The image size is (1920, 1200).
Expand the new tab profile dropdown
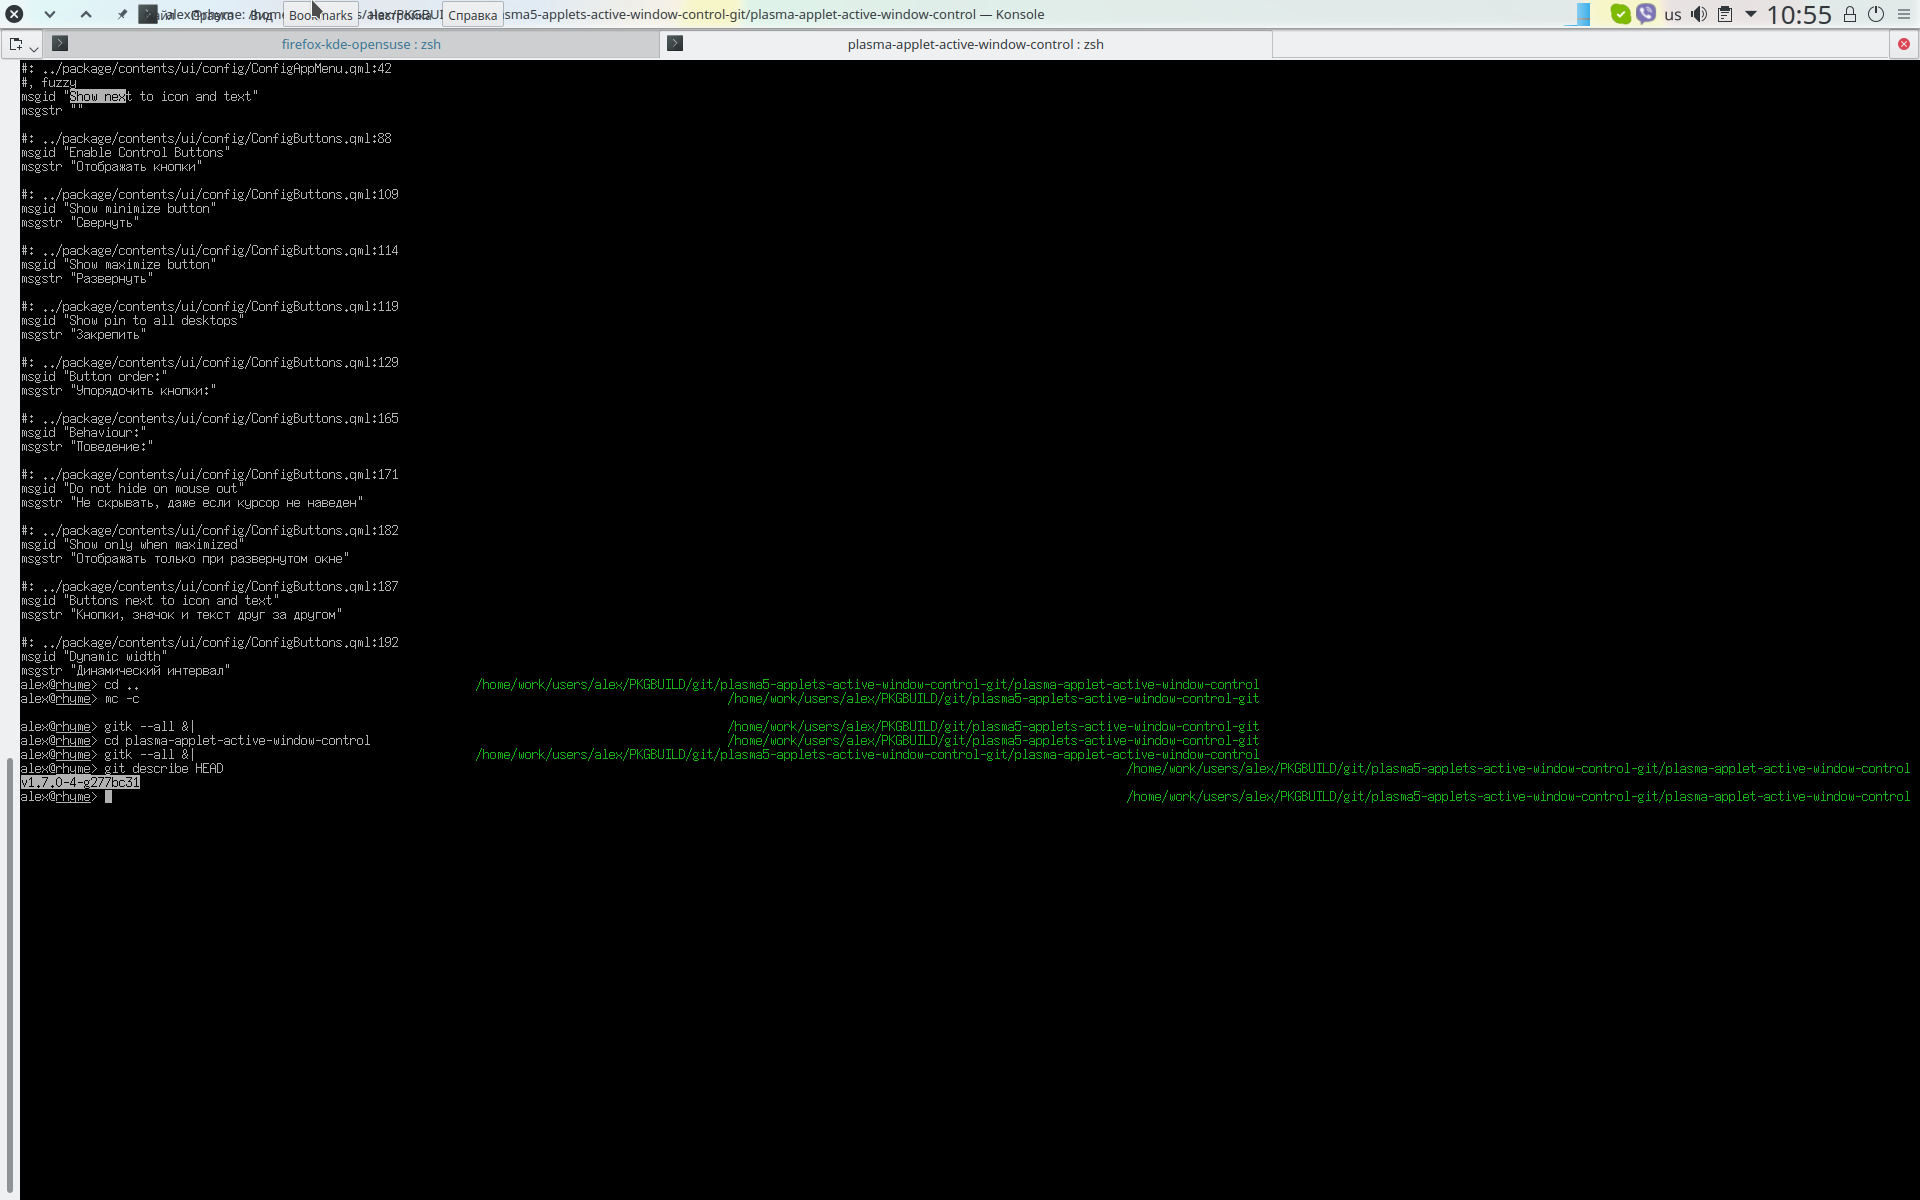(34, 48)
